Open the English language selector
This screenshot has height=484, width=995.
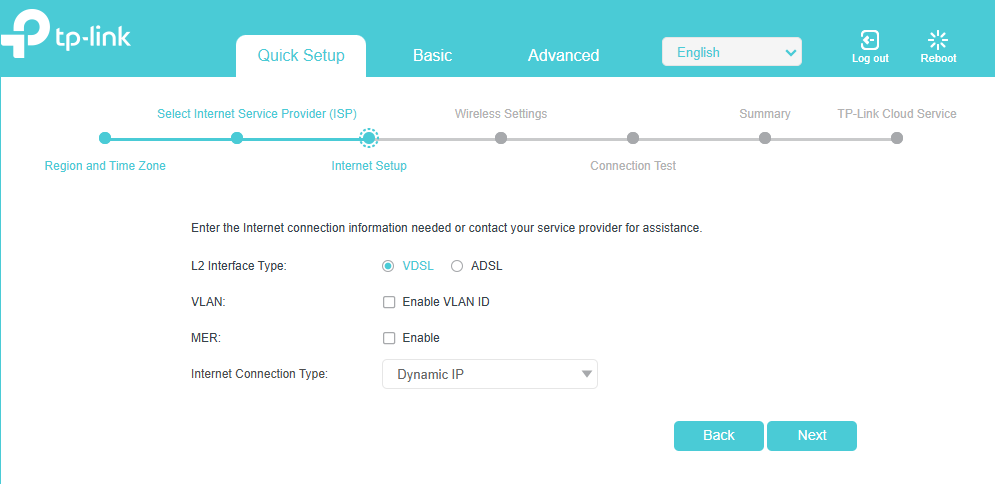coord(732,52)
